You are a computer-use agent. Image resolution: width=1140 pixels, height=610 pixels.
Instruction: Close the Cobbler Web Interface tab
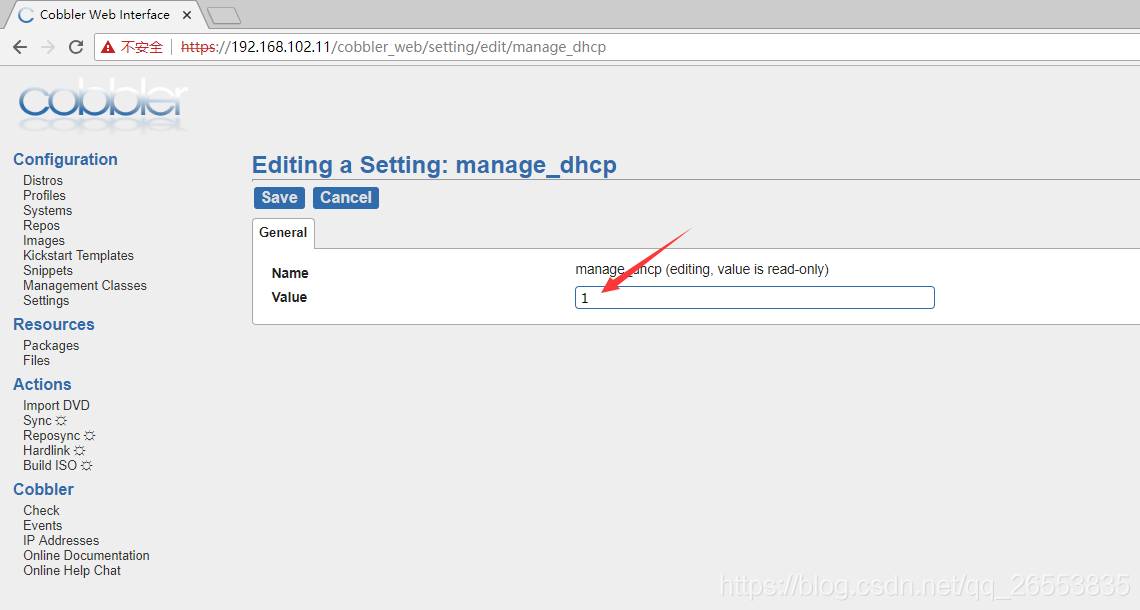pyautogui.click(x=187, y=15)
